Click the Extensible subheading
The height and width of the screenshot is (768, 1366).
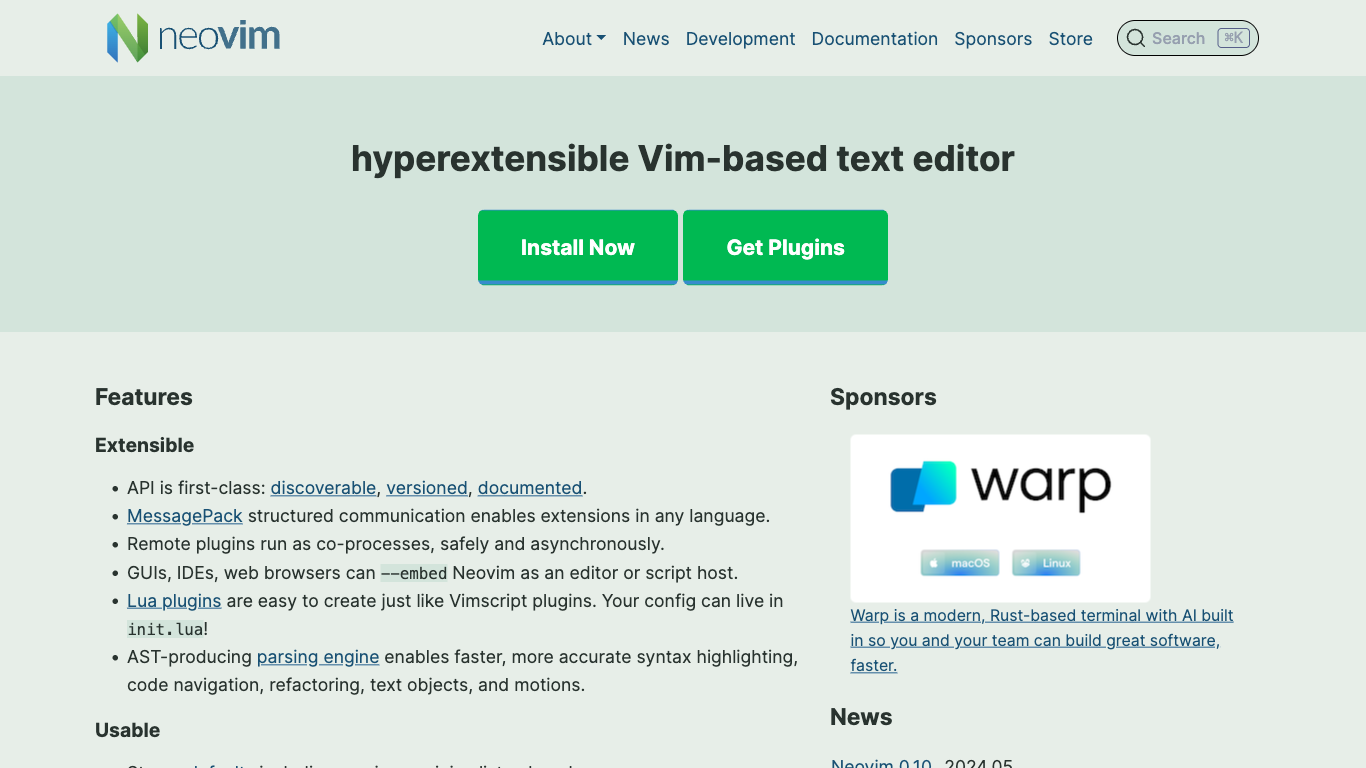[145, 445]
